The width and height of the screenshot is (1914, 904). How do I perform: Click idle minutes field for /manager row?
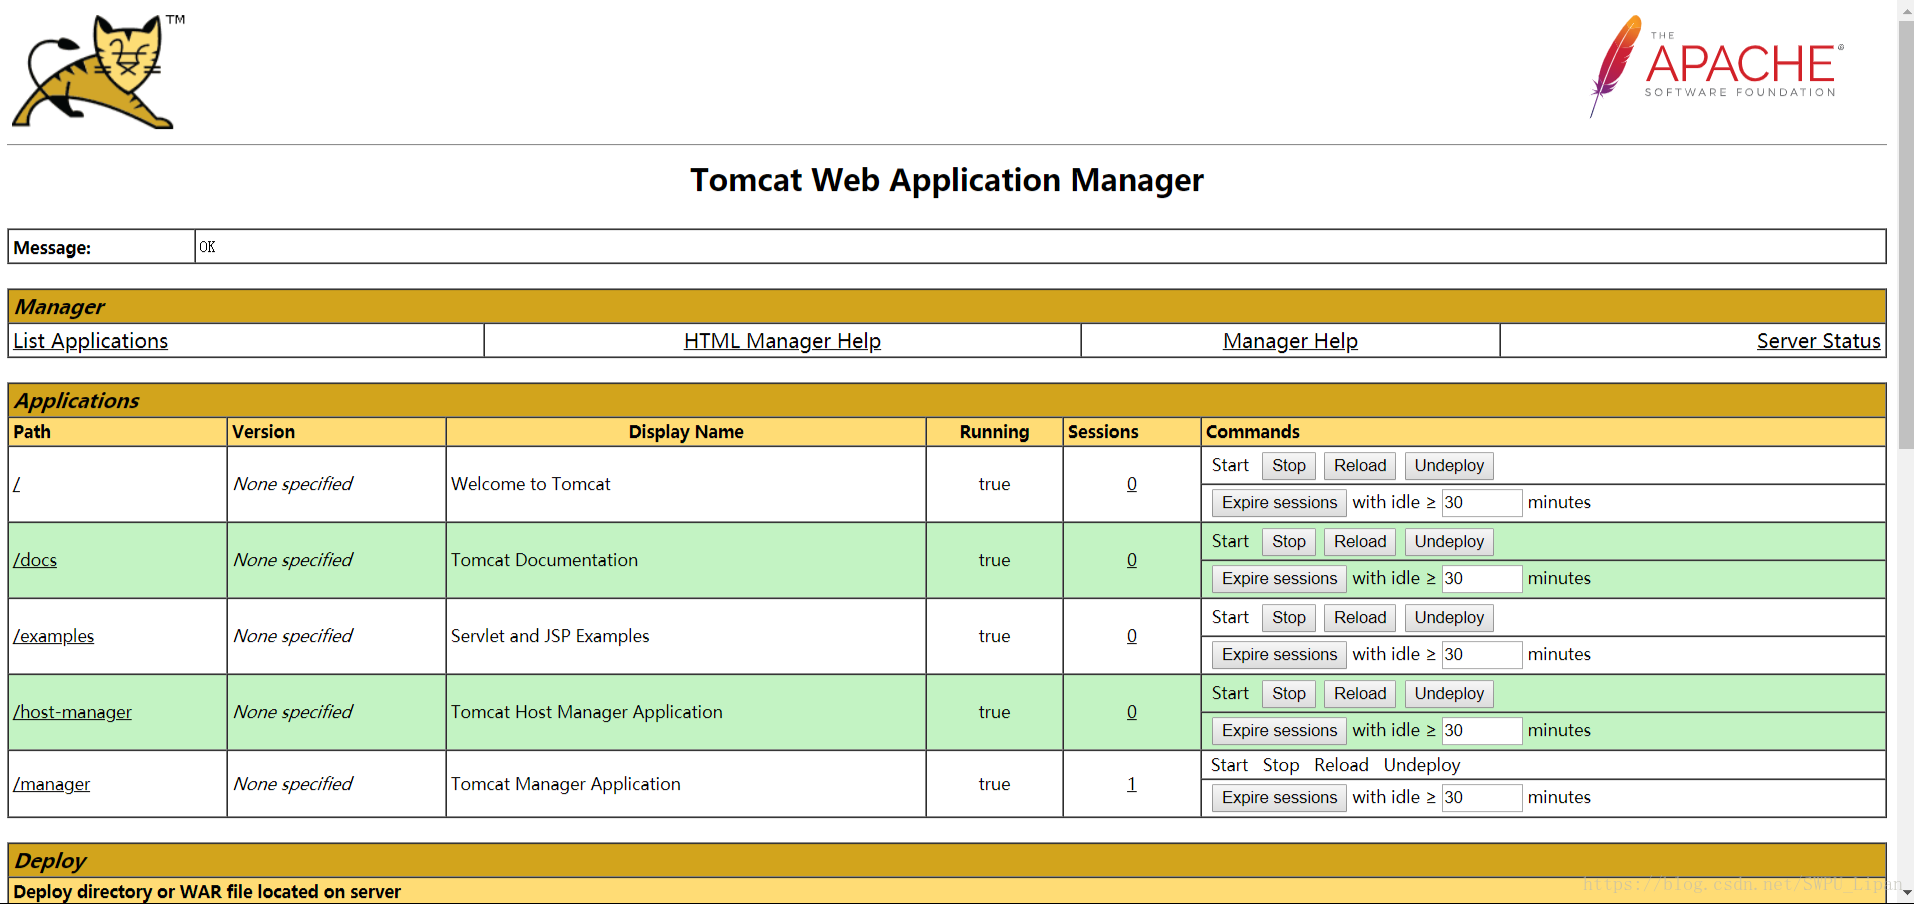(x=1482, y=798)
